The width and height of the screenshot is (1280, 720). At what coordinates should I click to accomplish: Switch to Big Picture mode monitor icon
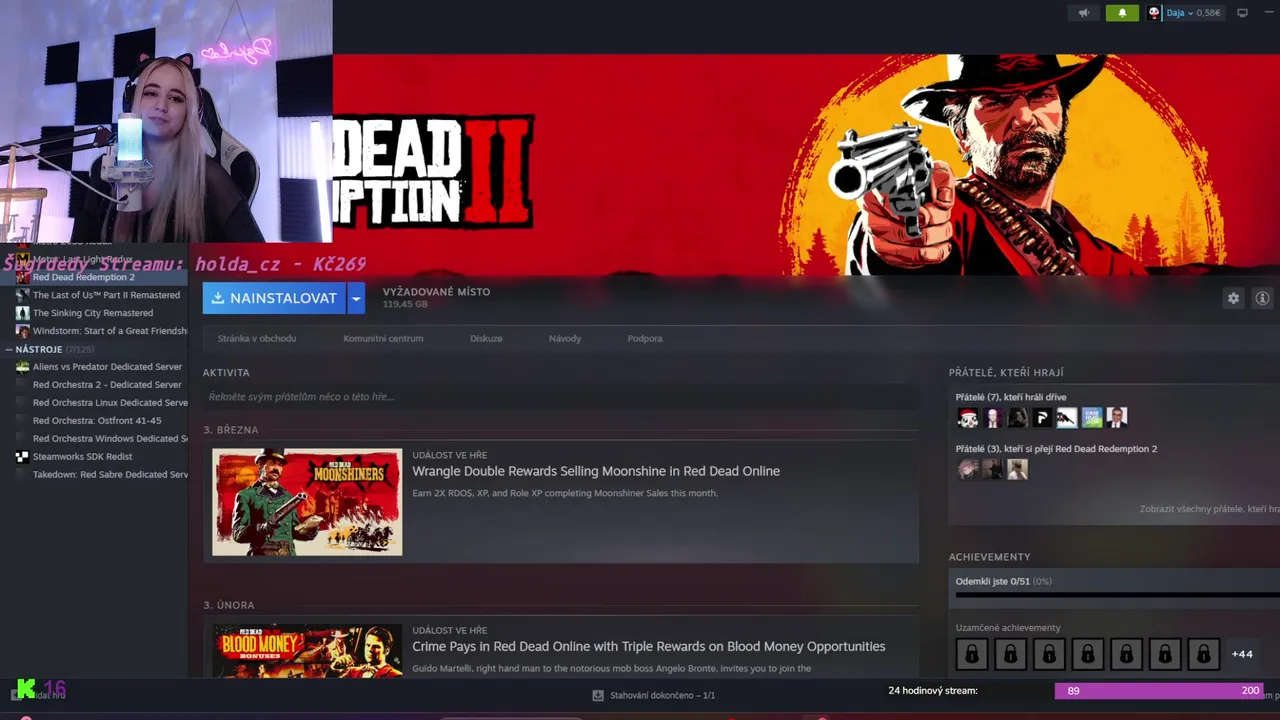(1243, 13)
